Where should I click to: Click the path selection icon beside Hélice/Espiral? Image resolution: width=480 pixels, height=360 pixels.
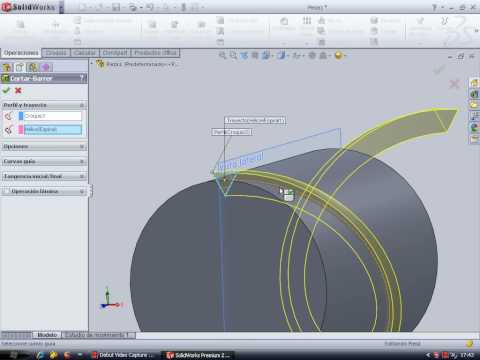pyautogui.click(x=9, y=130)
